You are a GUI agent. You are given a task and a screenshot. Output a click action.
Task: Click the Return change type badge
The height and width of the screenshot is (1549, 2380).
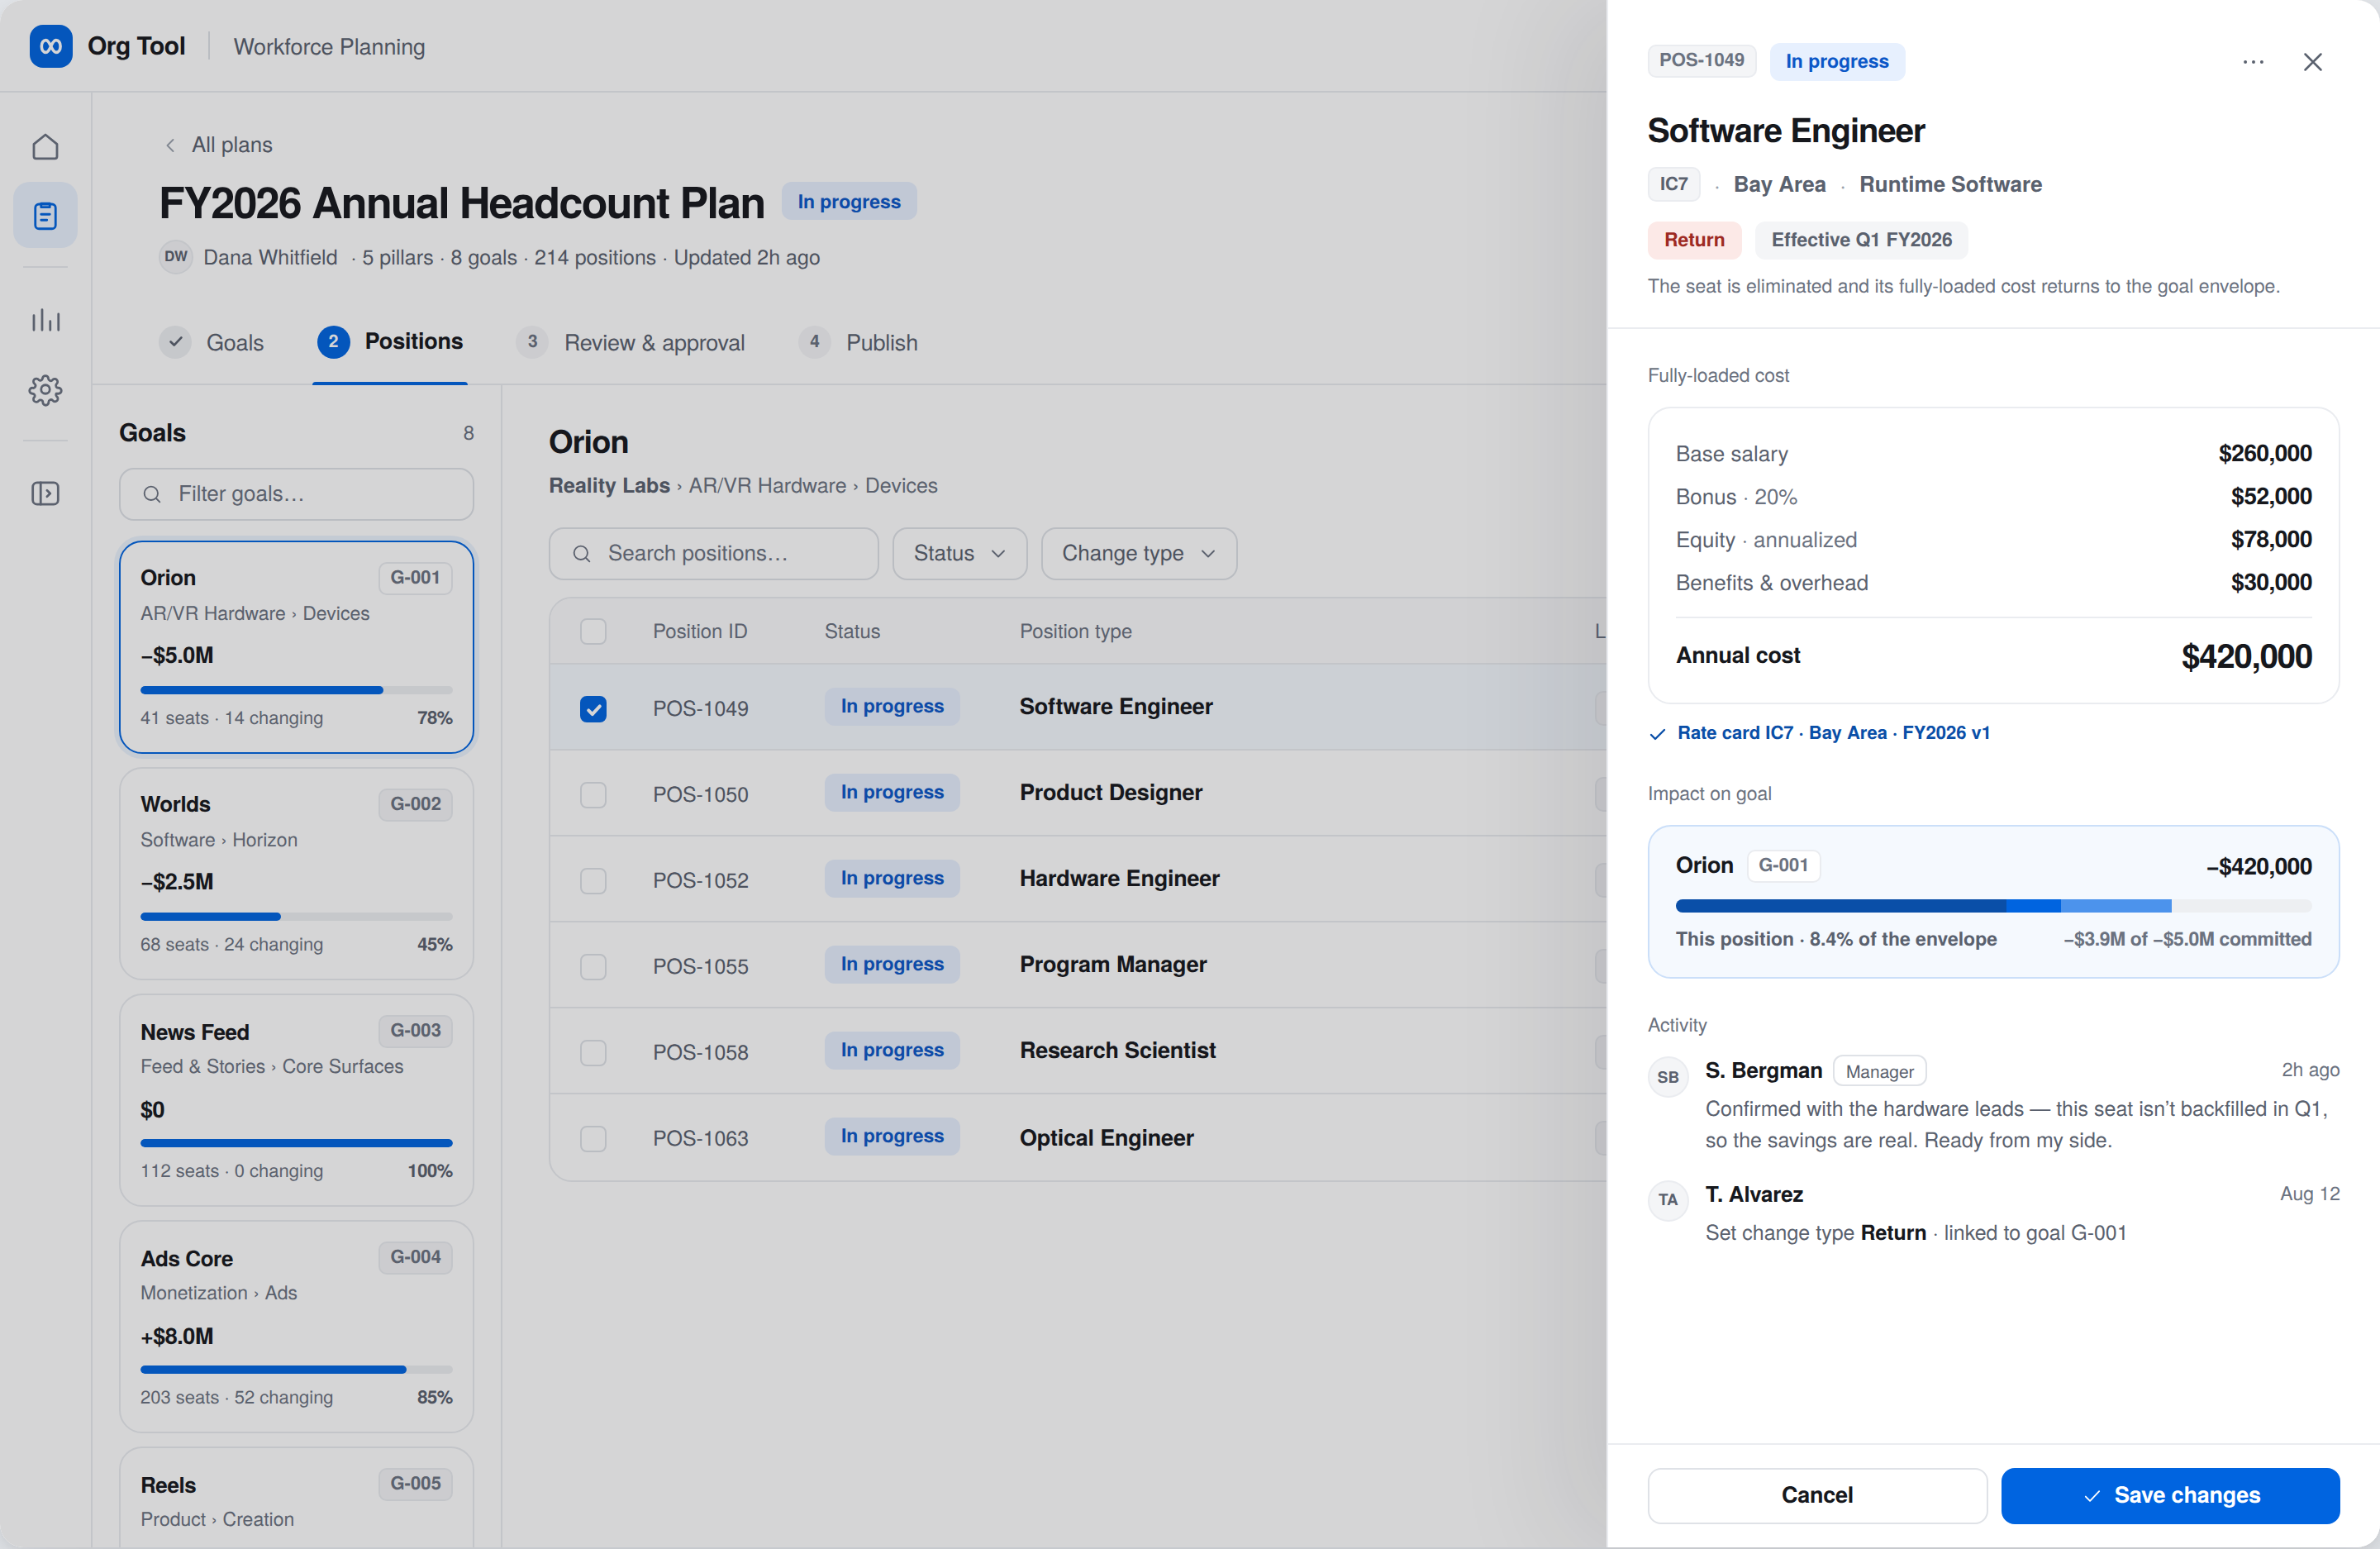(x=1693, y=240)
